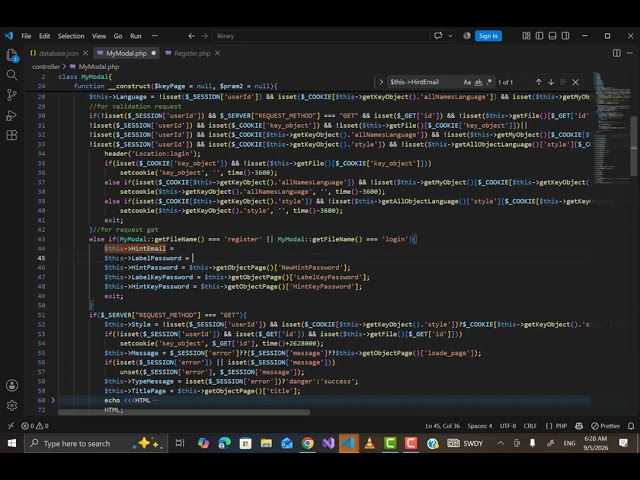
Task: Change indentation via Spaces: 4
Action: [x=480, y=426]
